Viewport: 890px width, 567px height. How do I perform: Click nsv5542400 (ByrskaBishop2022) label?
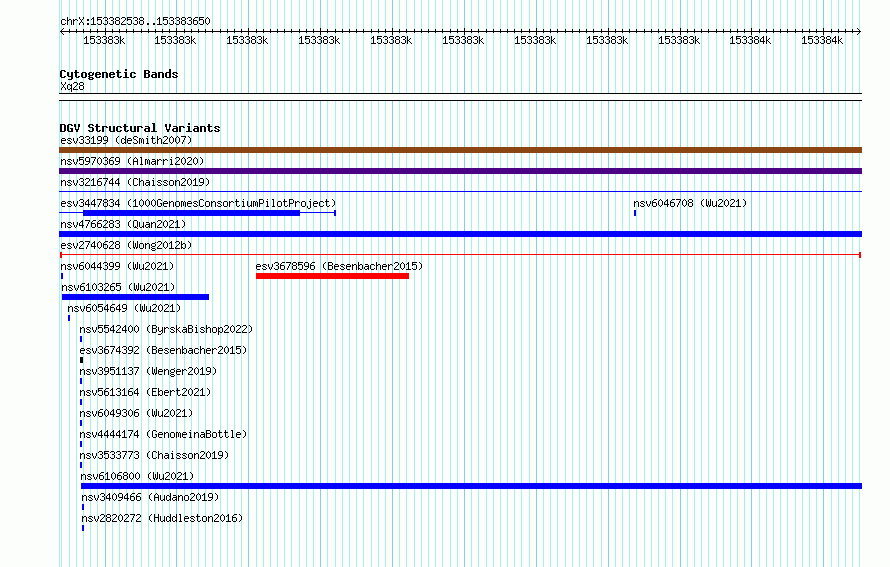point(166,329)
